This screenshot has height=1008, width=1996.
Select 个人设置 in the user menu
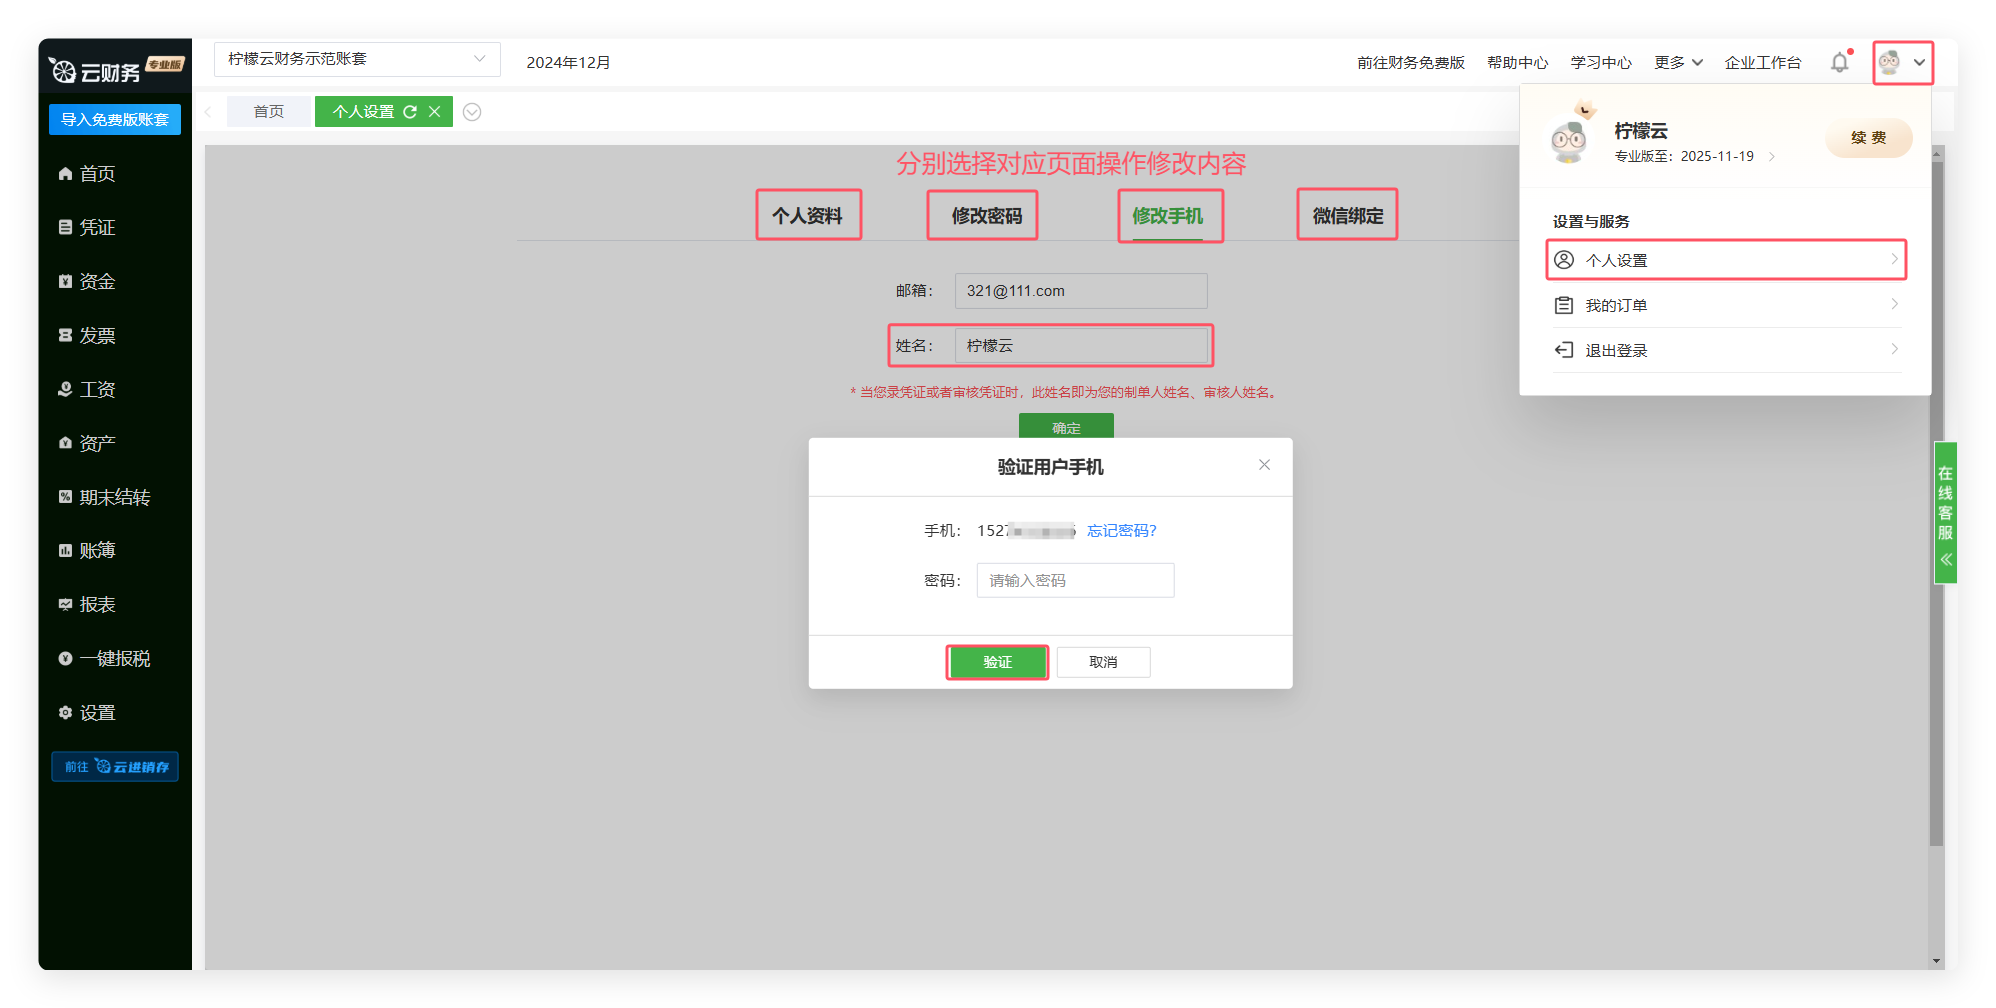pyautogui.click(x=1725, y=260)
